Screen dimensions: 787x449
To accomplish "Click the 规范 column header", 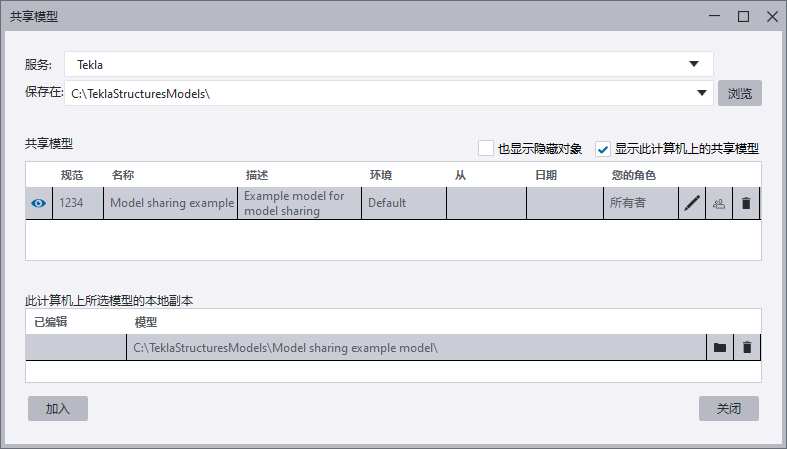I will click(x=72, y=175).
